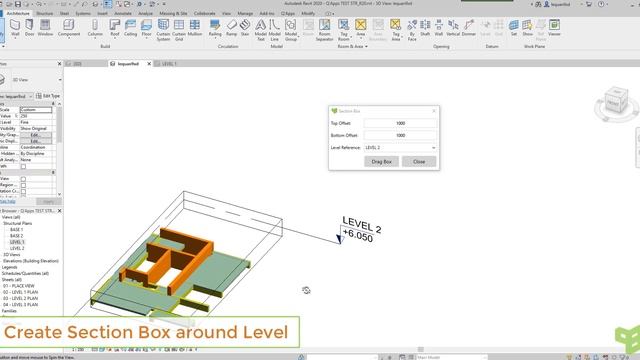This screenshot has width=640, height=360.
Task: Click the Properties panel vertical scrollbar
Action: (60, 124)
